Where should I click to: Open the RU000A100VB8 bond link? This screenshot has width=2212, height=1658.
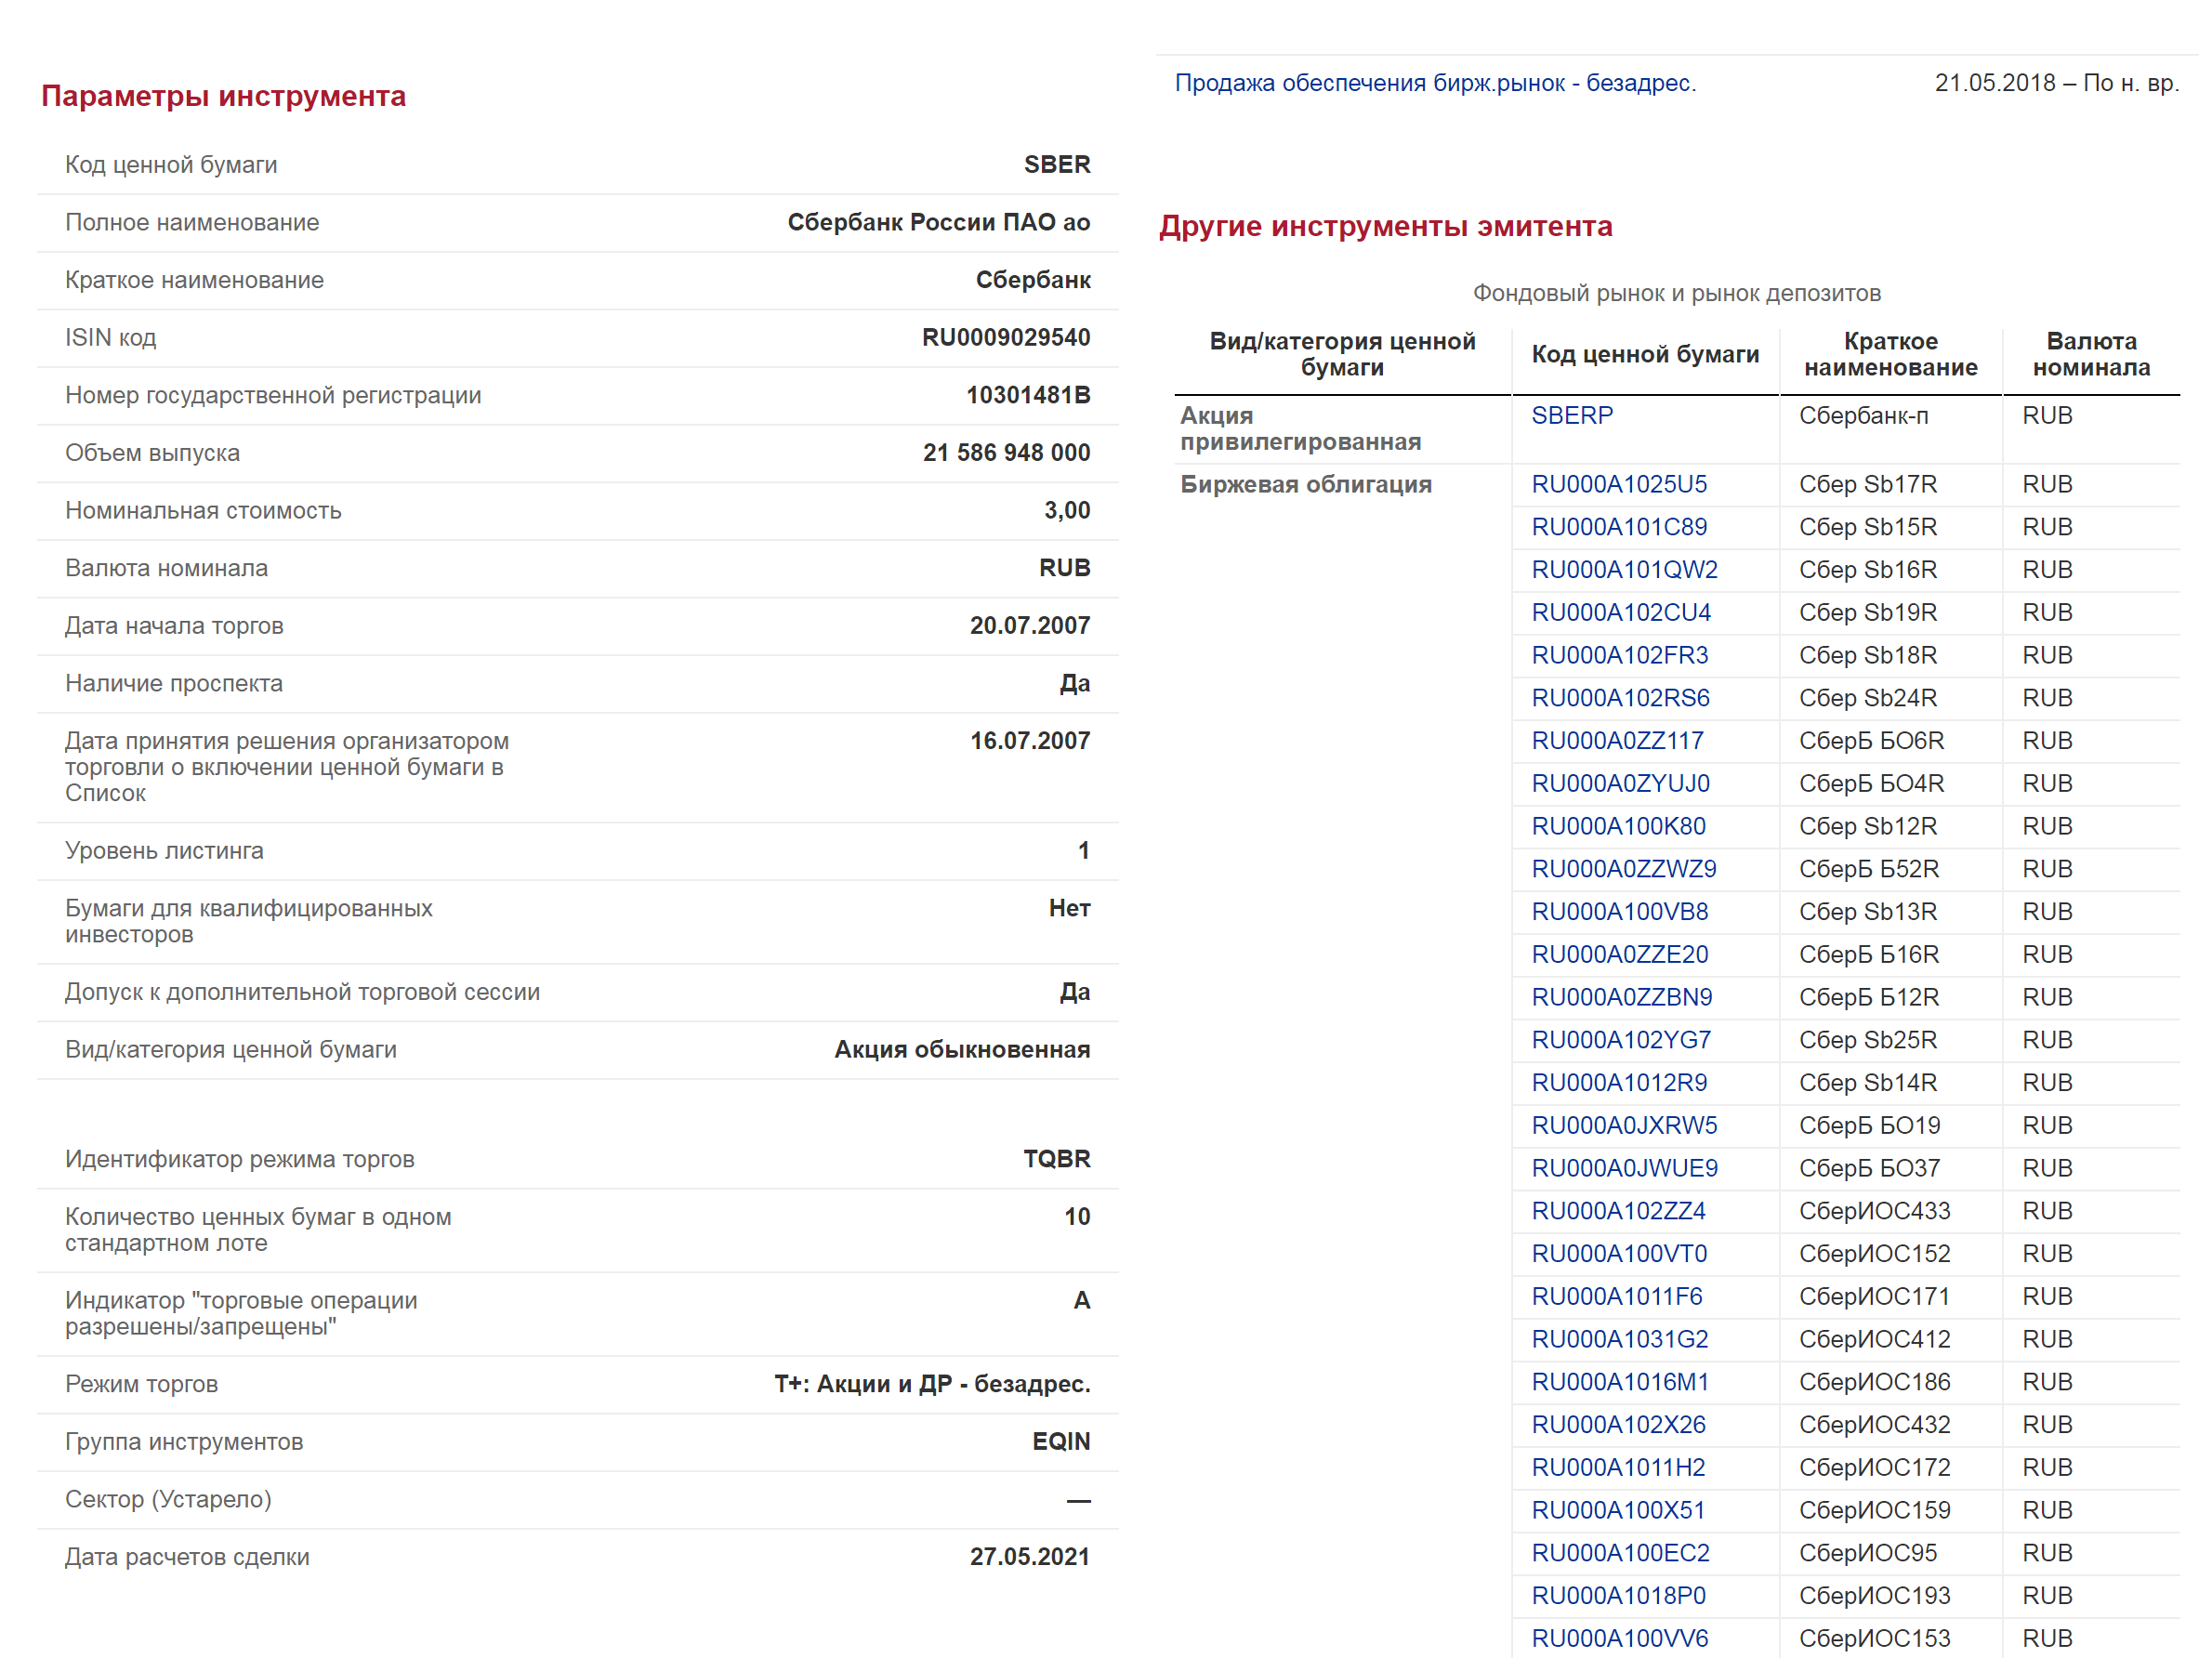pos(1619,912)
